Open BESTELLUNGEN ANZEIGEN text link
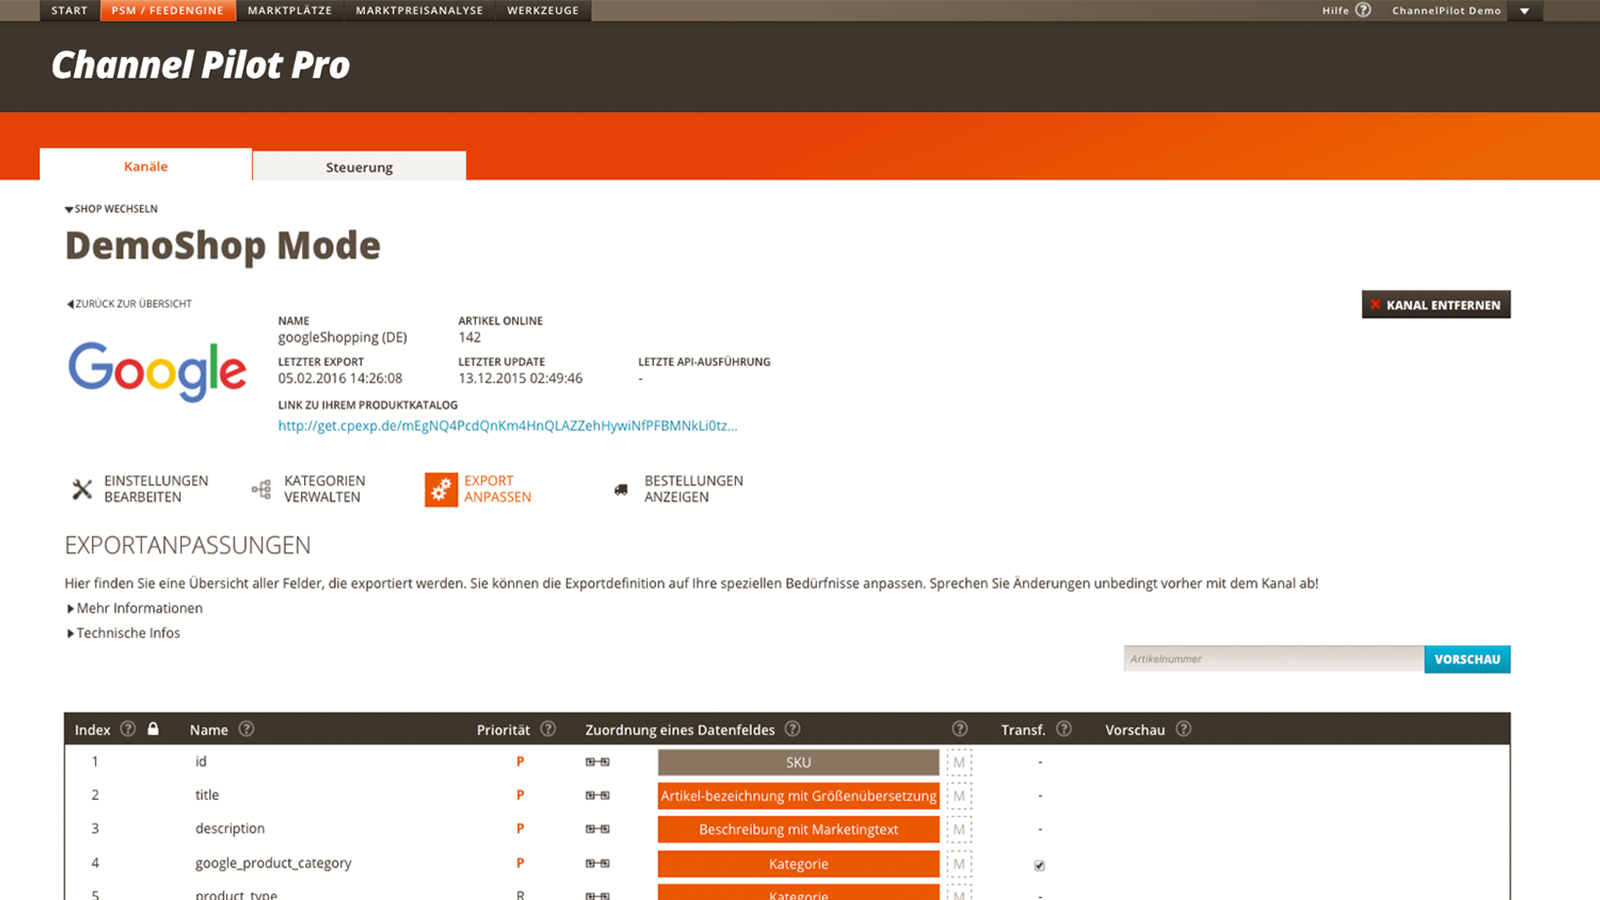The image size is (1600, 900). [694, 489]
